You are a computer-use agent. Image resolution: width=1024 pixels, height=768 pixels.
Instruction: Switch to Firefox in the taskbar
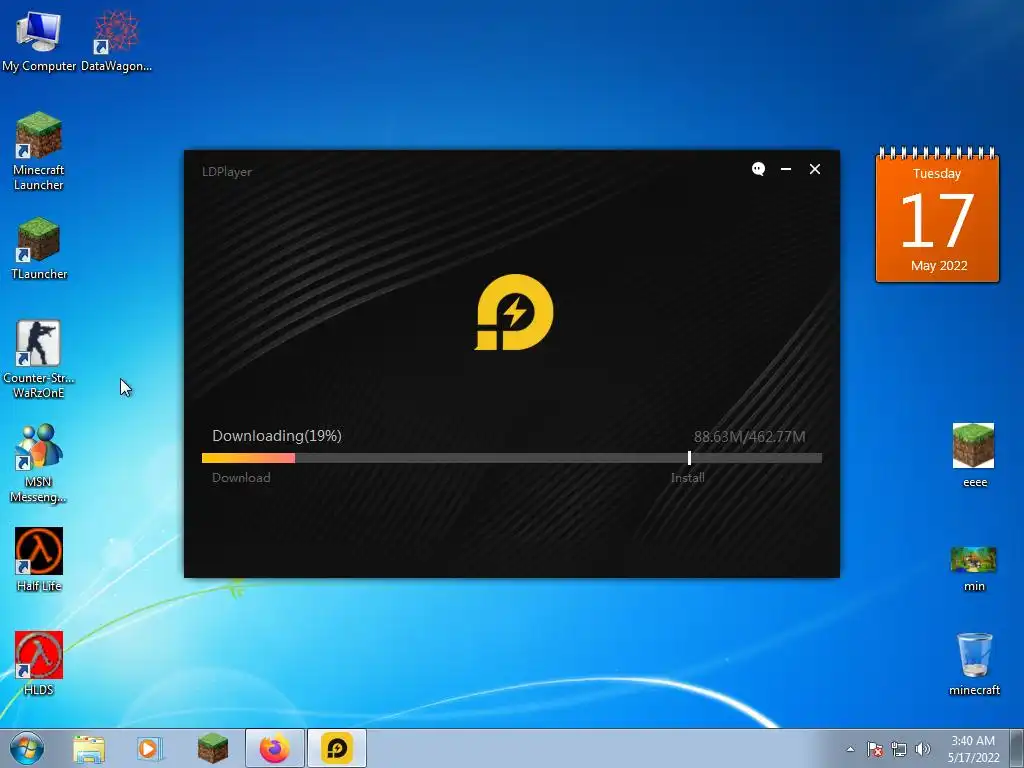coord(275,748)
